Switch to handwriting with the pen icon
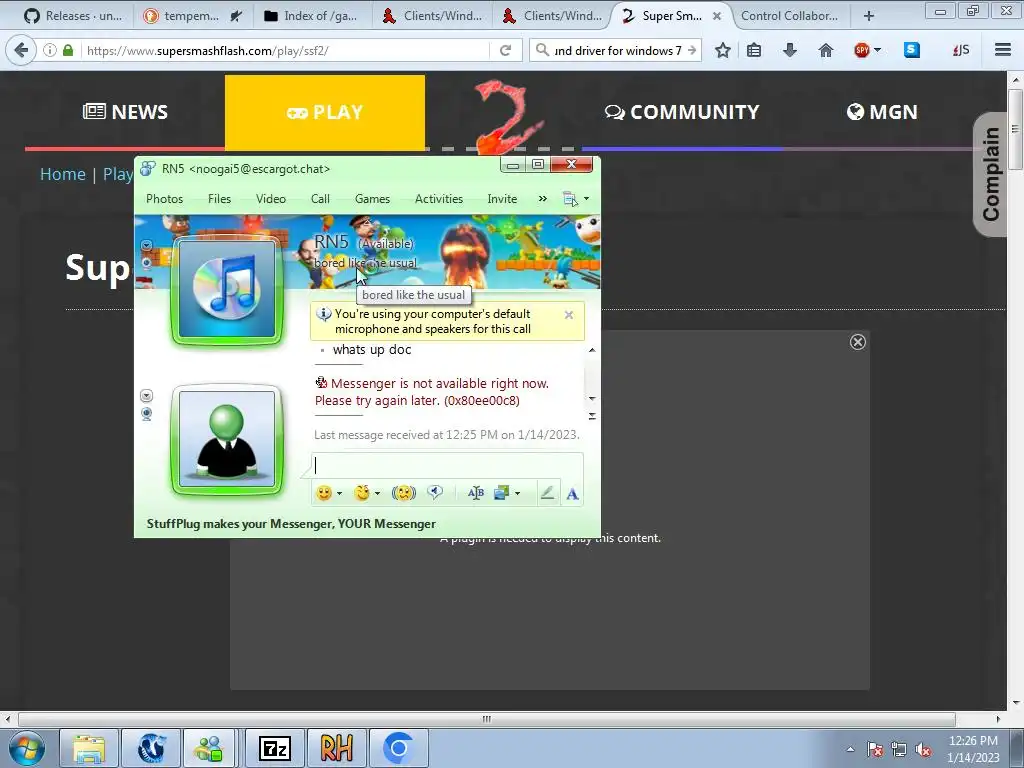1024x768 pixels. click(547, 493)
